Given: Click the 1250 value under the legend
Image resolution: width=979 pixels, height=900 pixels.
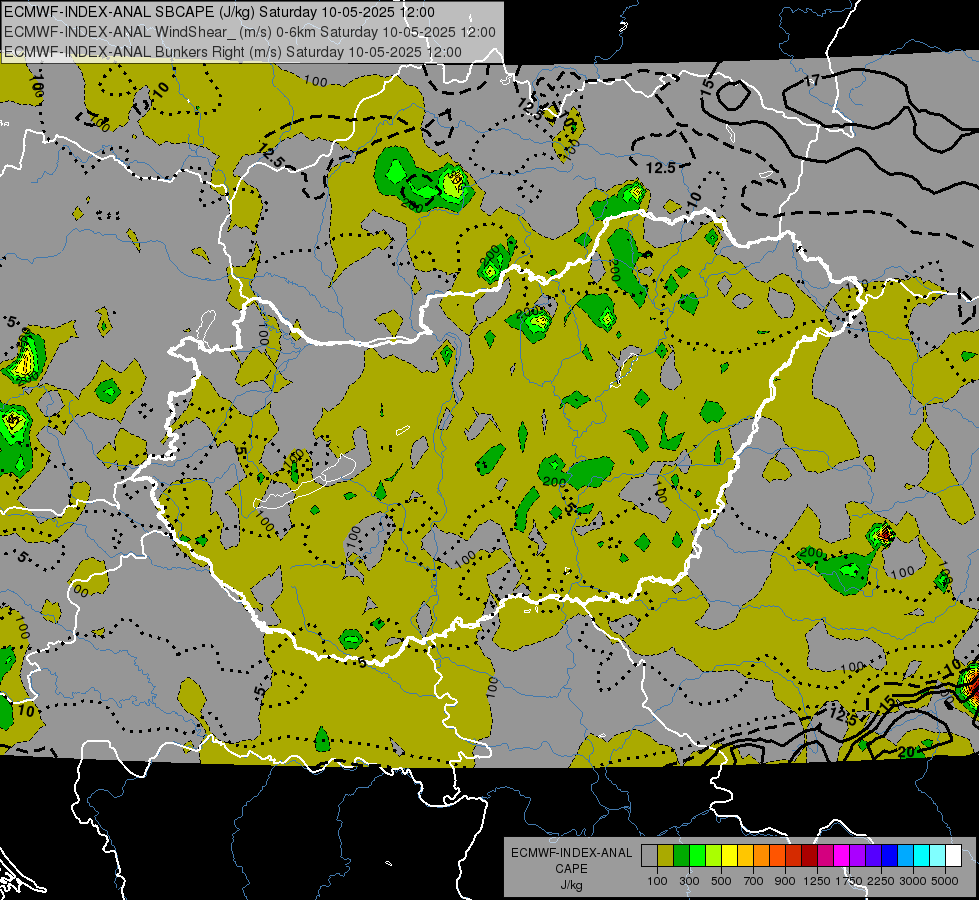Looking at the screenshot, I should click(x=817, y=881).
